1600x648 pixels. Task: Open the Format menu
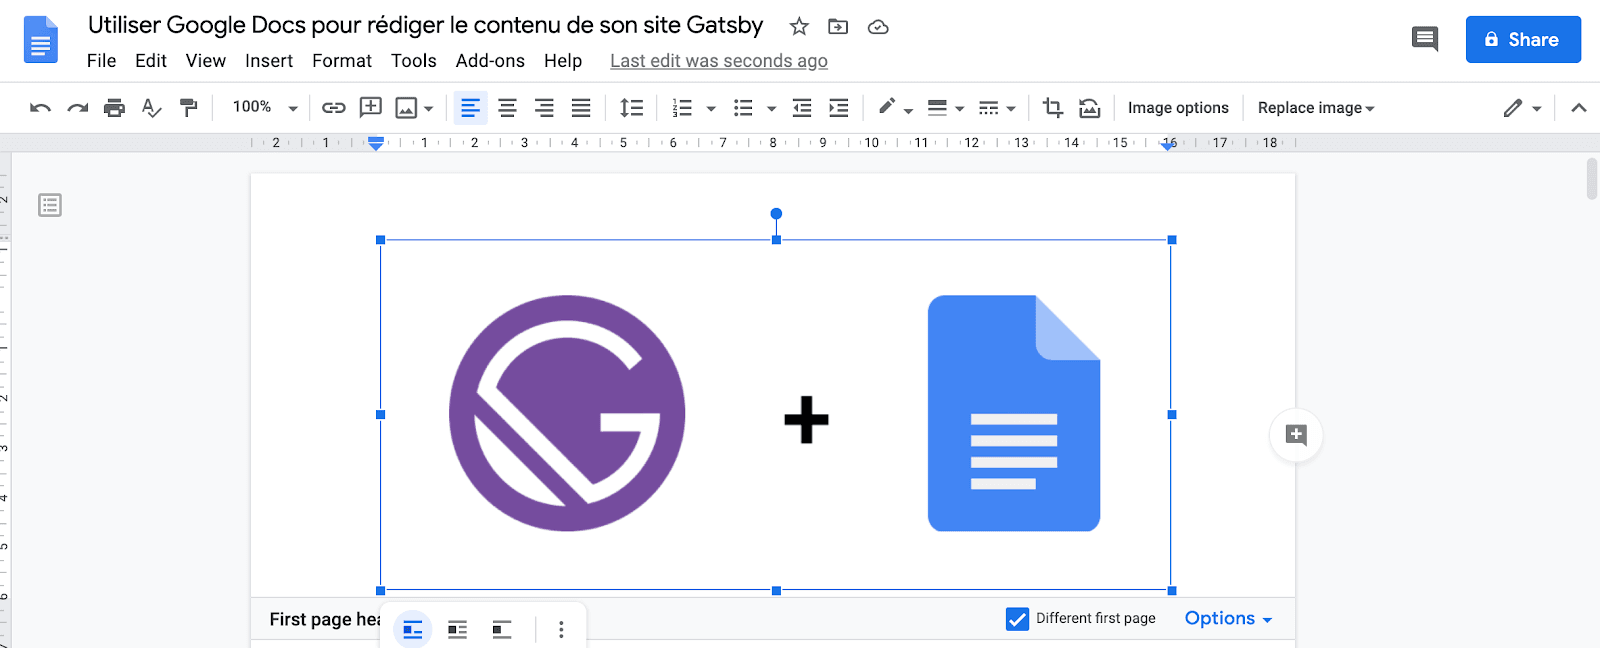click(x=342, y=61)
